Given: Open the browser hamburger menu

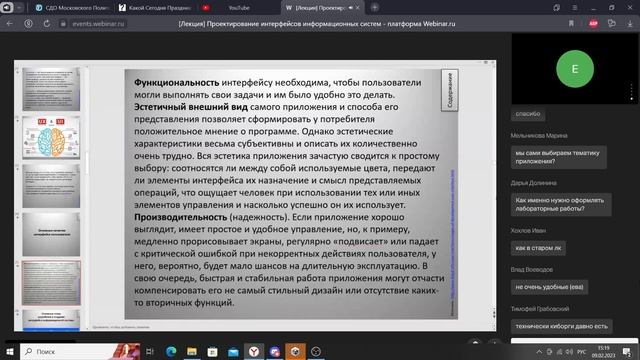Looking at the screenshot, I should tap(575, 8).
